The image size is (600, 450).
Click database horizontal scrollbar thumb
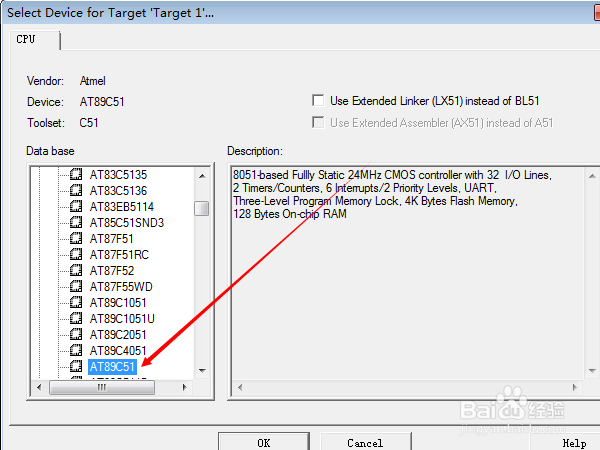point(102,387)
